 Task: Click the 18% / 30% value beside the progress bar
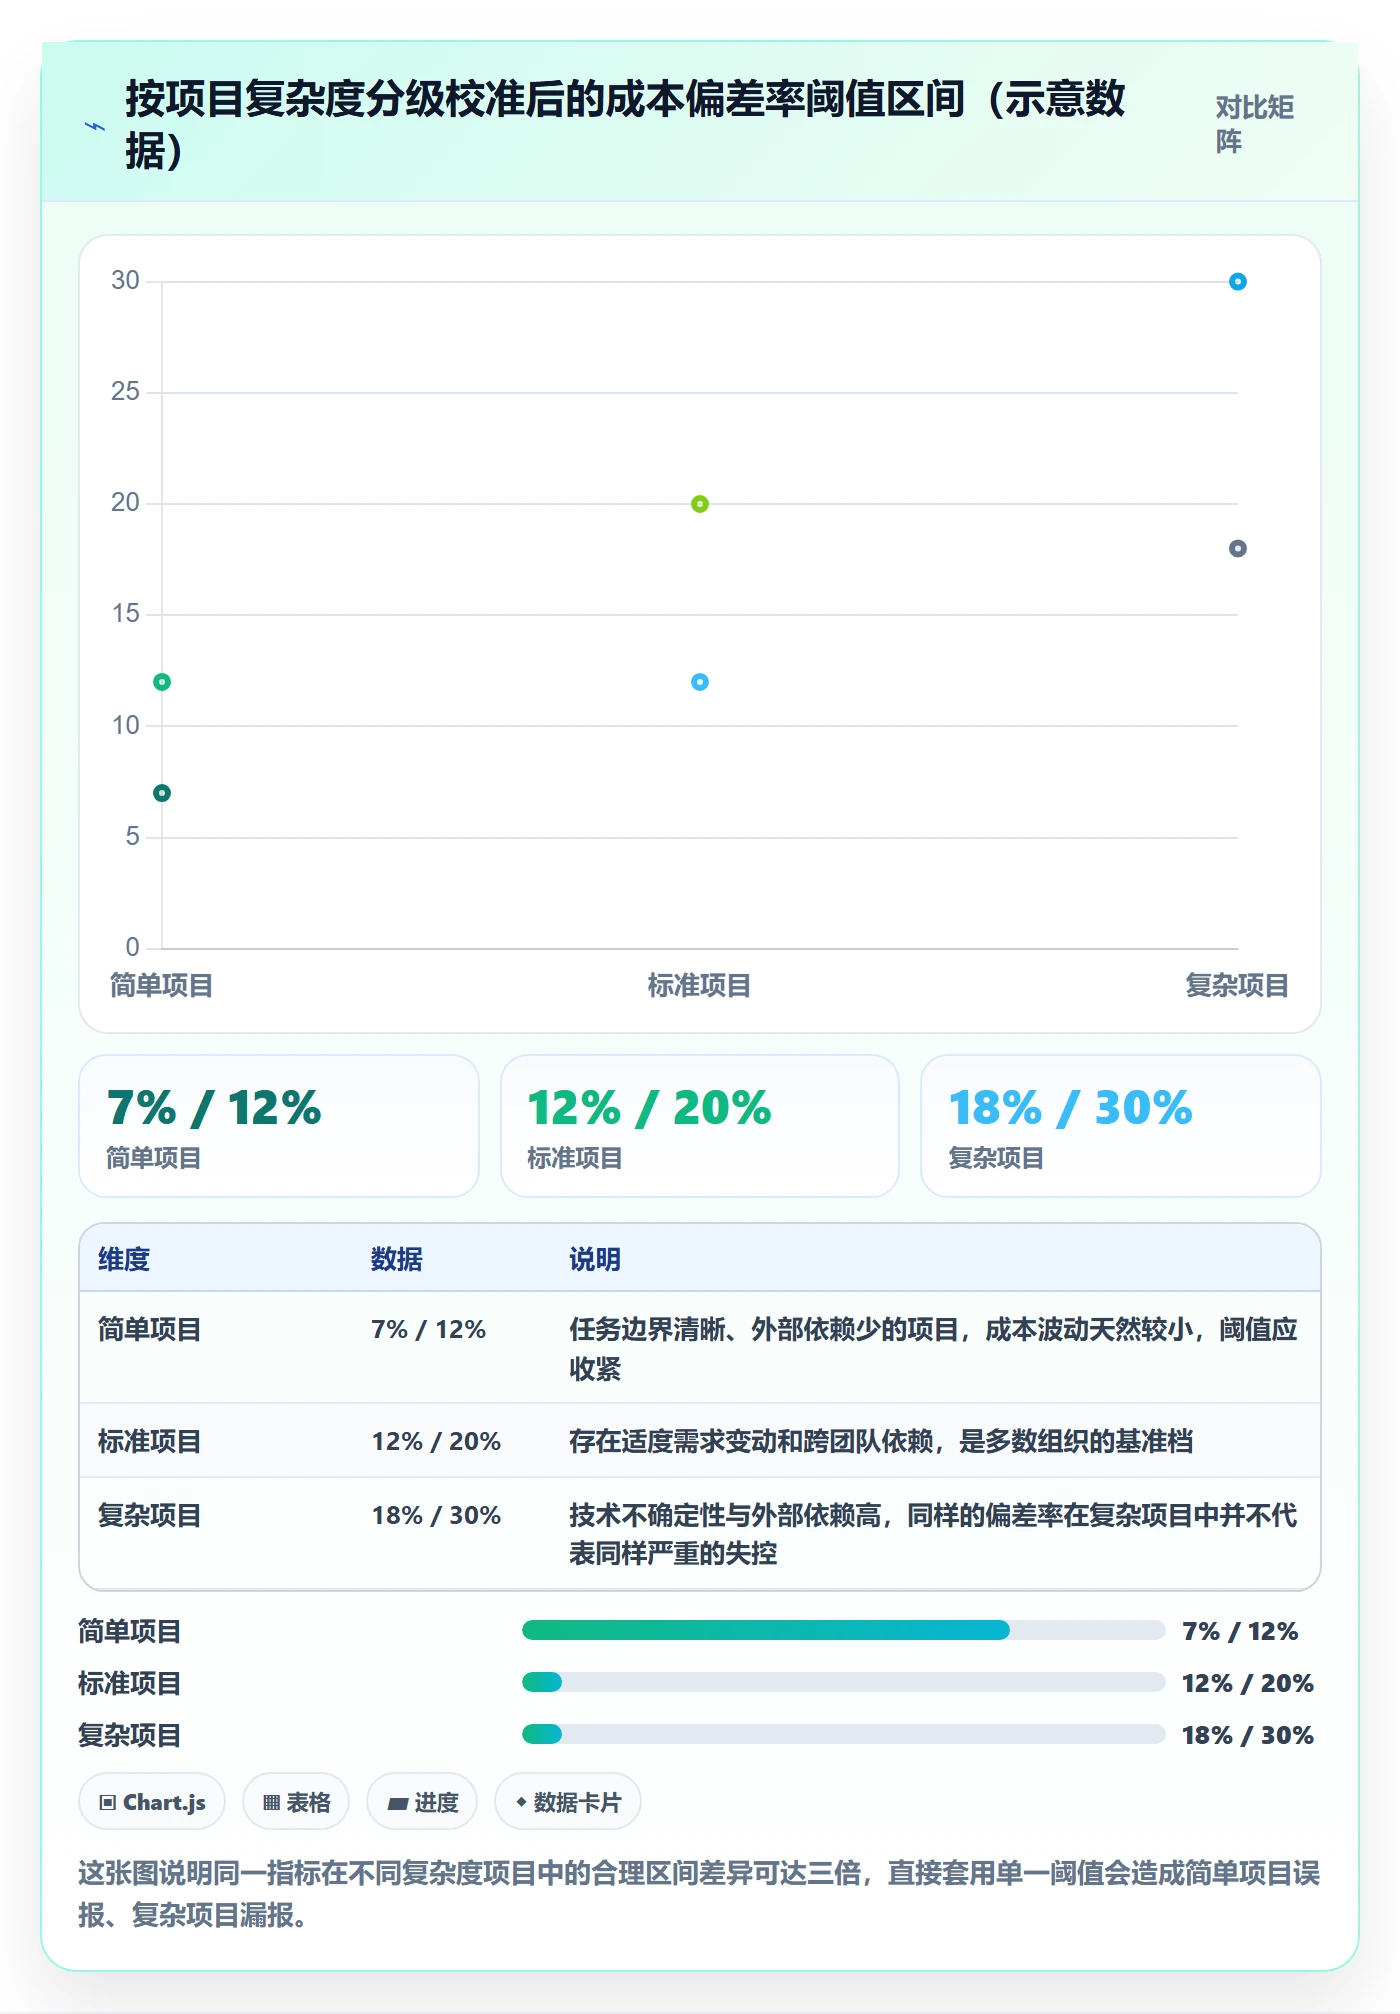tap(1248, 1735)
